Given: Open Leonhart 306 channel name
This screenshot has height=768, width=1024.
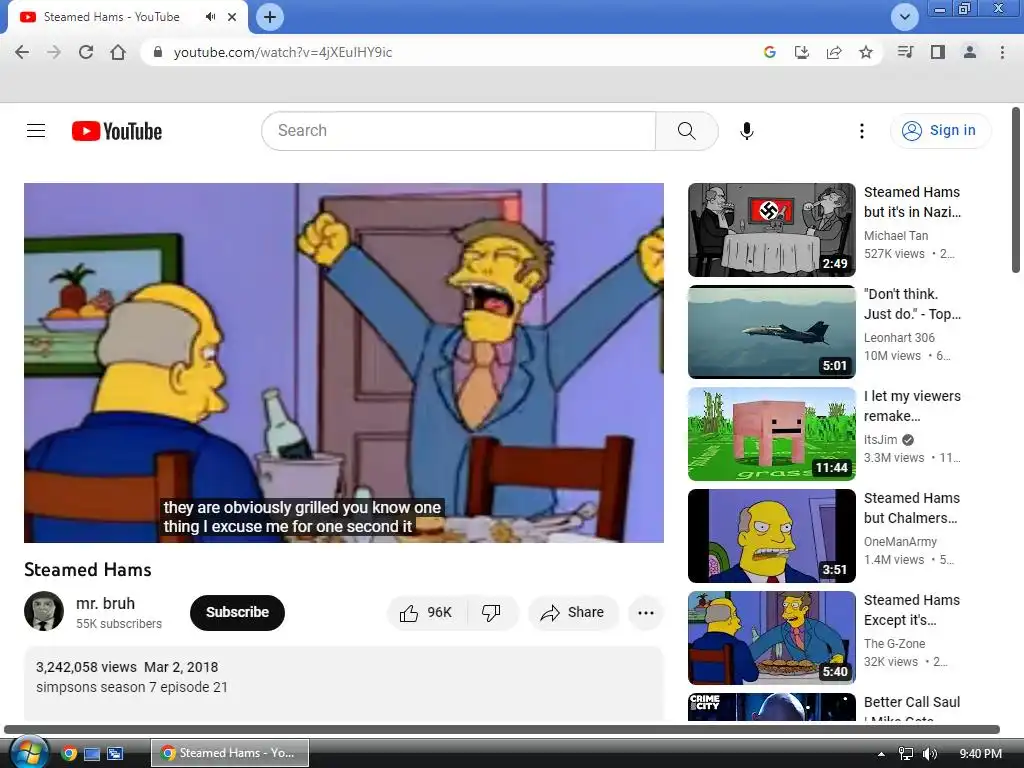Looking at the screenshot, I should [899, 338].
